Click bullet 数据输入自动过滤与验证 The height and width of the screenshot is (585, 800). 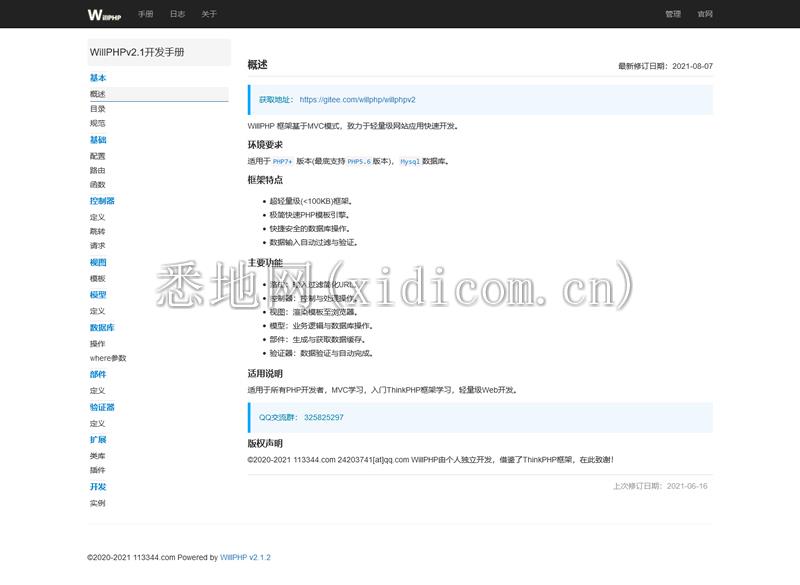click(x=313, y=243)
